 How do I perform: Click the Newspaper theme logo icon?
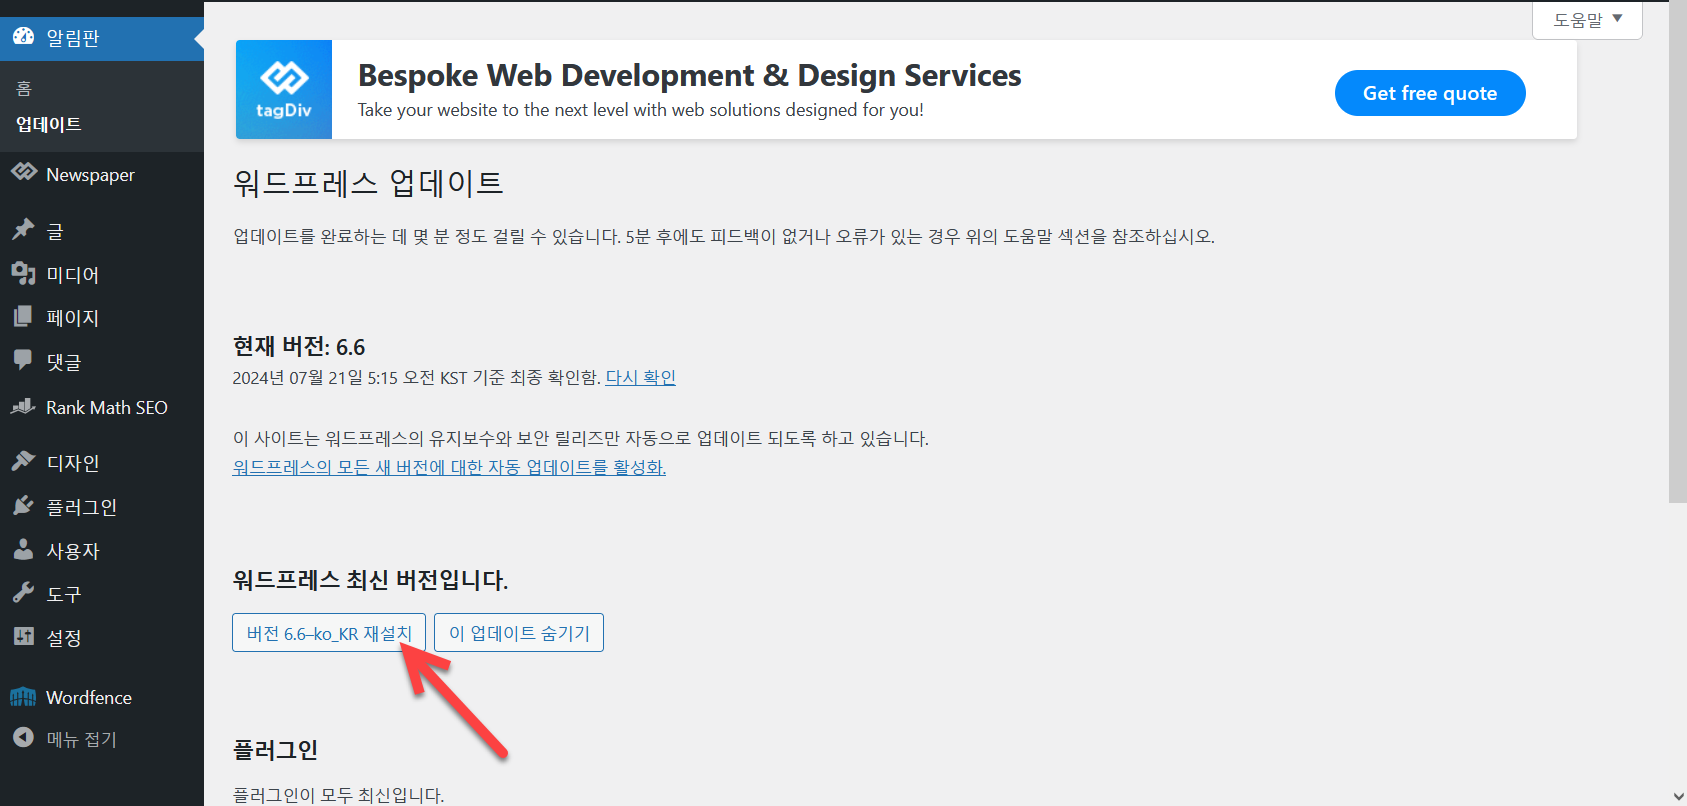pos(23,173)
